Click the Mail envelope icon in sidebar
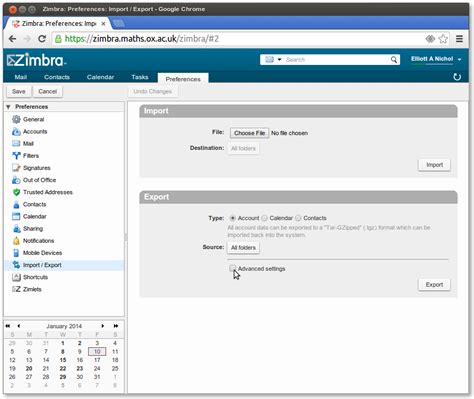474x399 pixels. tap(16, 144)
